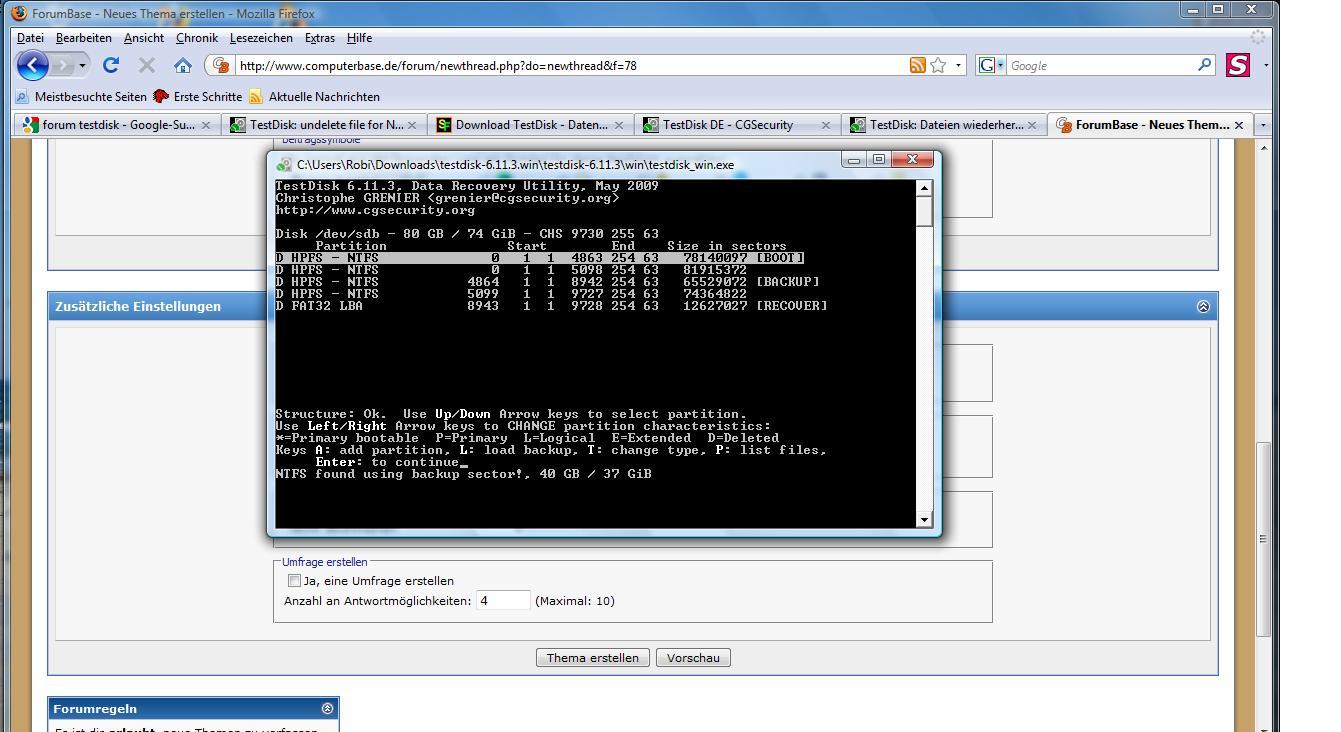Open the Datei menu
Screen dimensions: 1341x732
pyautogui.click(x=30, y=38)
